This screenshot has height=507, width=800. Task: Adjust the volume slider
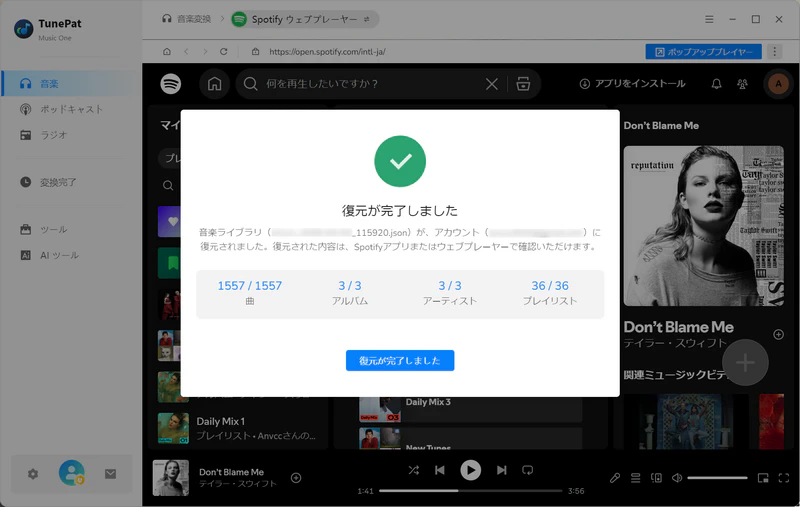click(717, 478)
